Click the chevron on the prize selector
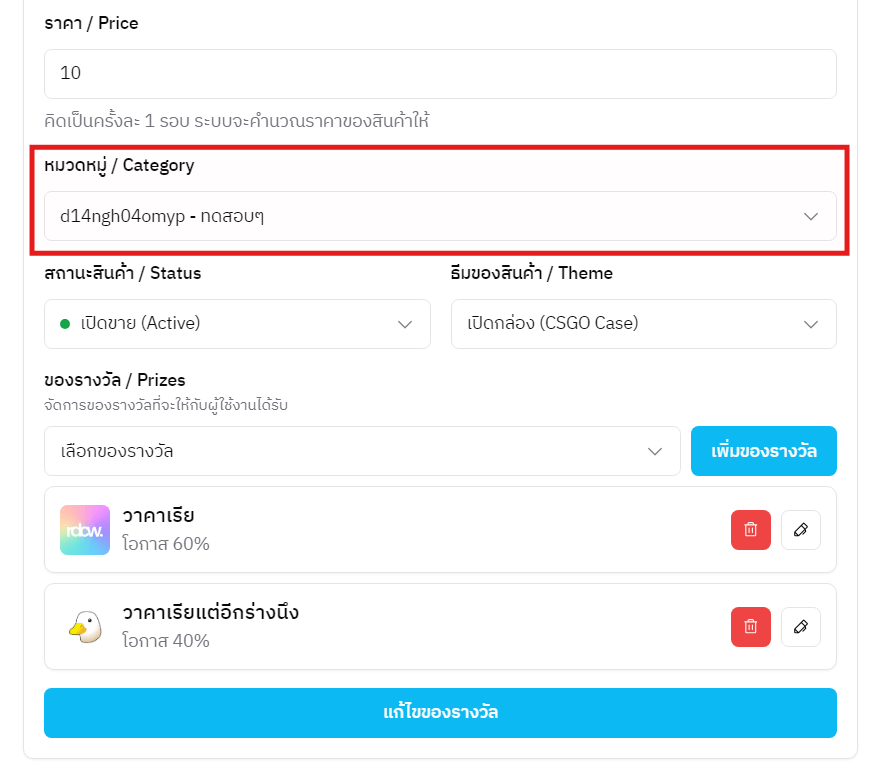The image size is (880, 780). [x=655, y=451]
